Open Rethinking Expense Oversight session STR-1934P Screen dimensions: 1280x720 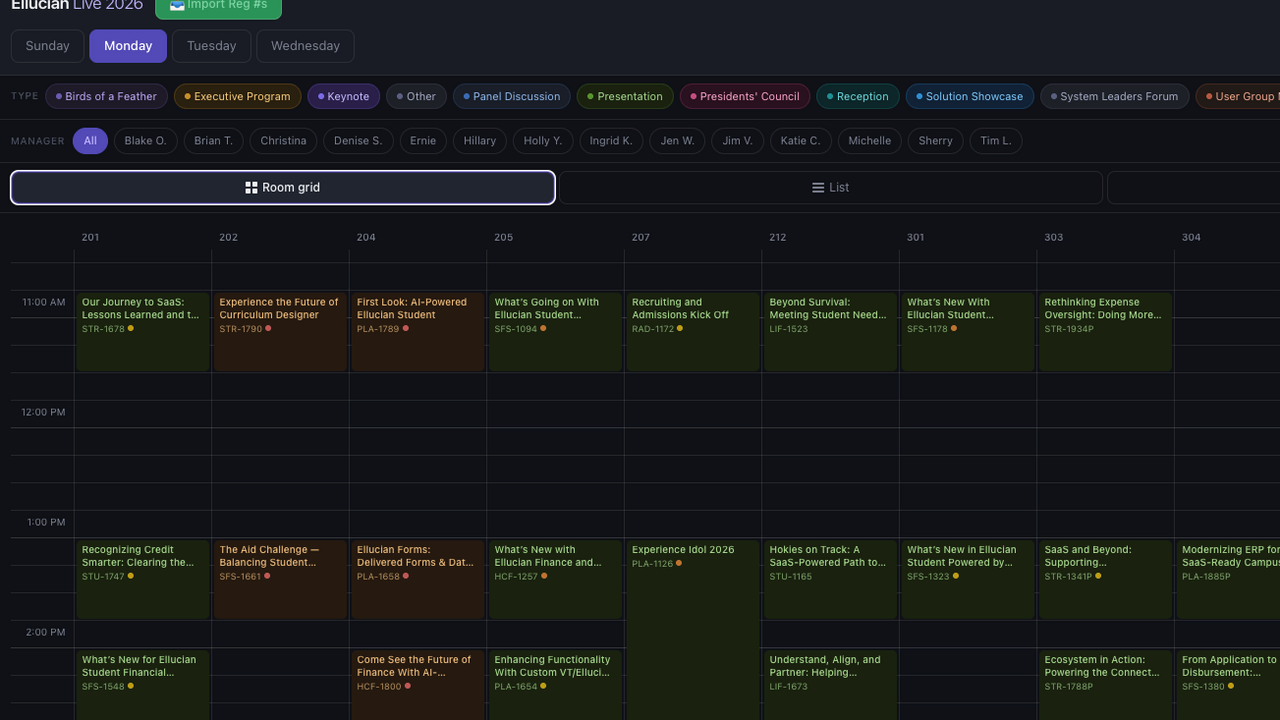pyautogui.click(x=1105, y=332)
